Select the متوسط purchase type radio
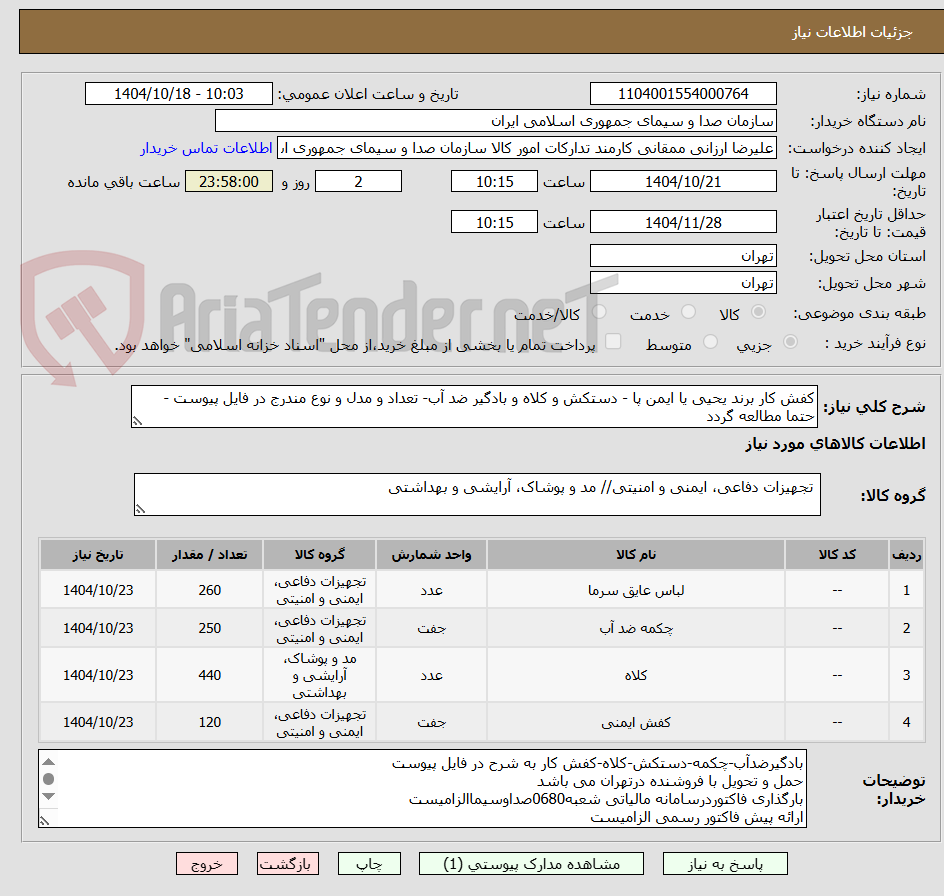 pyautogui.click(x=710, y=342)
